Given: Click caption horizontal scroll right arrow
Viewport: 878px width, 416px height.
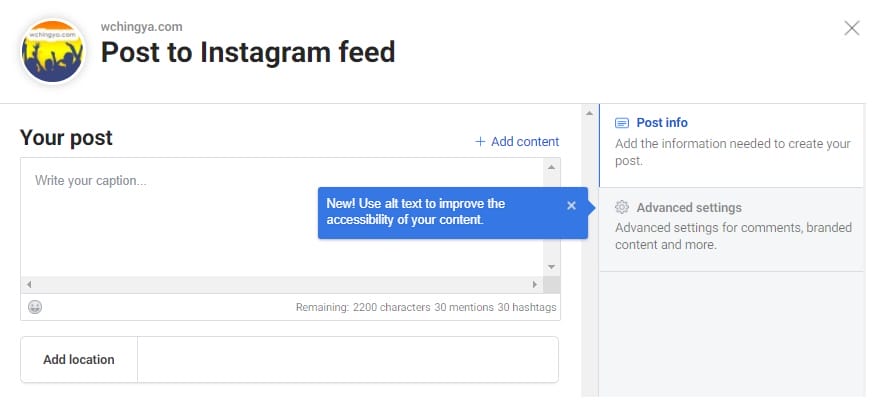Looking at the screenshot, I should pos(535,284).
